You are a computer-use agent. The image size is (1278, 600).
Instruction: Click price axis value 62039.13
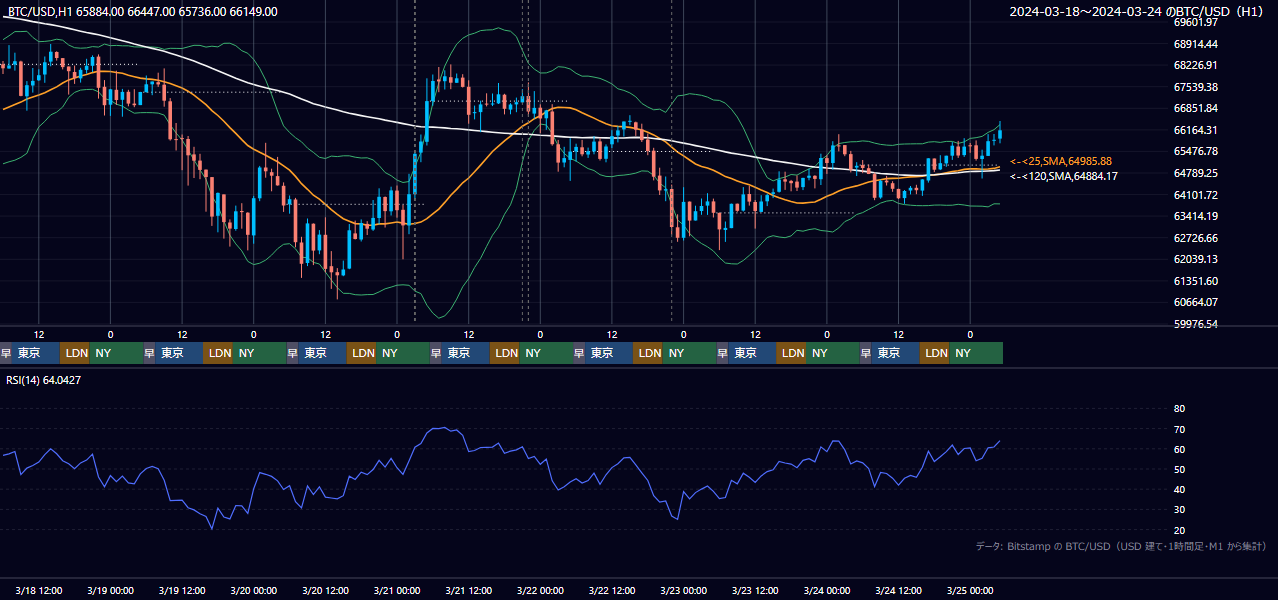[1195, 259]
